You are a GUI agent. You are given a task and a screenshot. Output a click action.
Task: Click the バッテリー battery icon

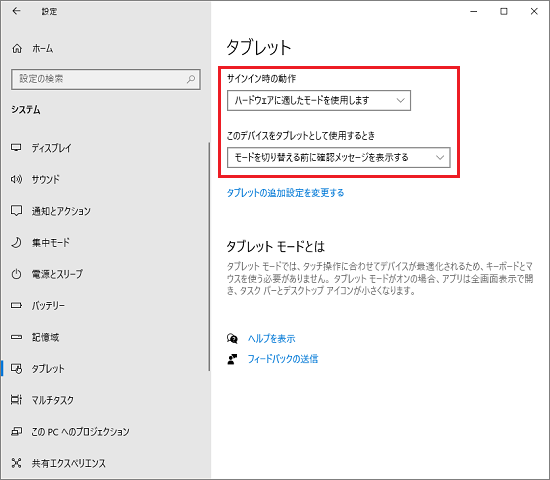(16, 306)
